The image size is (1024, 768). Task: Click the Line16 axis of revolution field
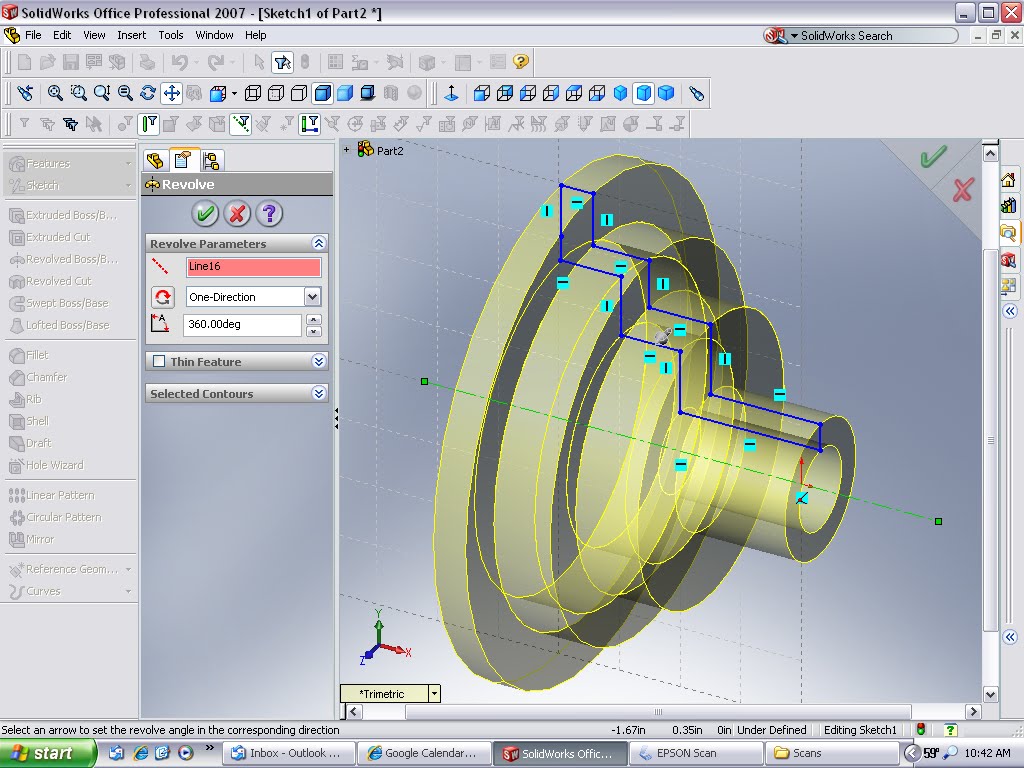pos(253,266)
